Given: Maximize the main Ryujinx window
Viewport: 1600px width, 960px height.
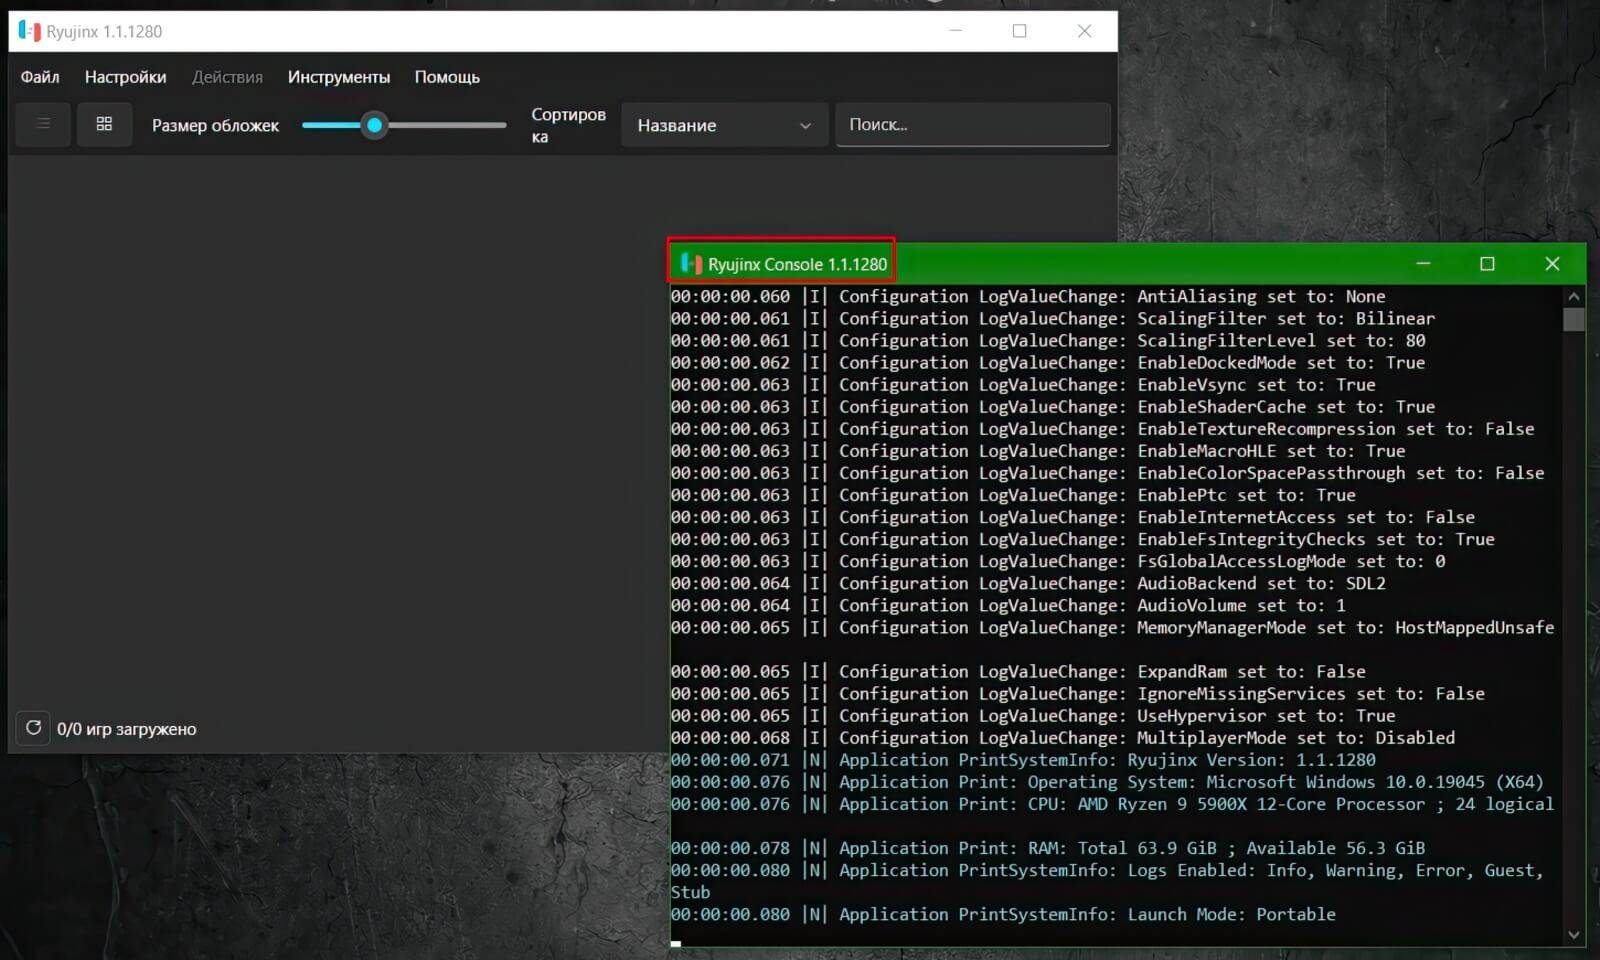Looking at the screenshot, I should coord(1019,31).
